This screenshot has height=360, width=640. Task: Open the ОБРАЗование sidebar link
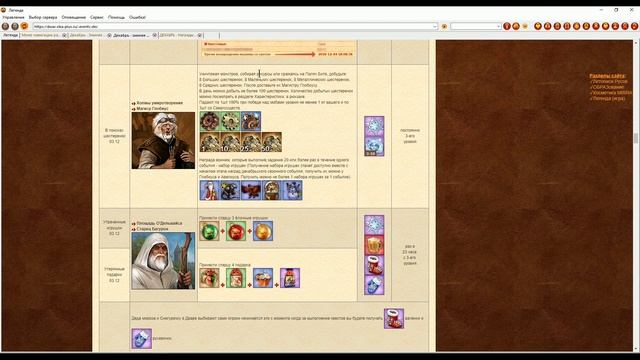pyautogui.click(x=608, y=87)
